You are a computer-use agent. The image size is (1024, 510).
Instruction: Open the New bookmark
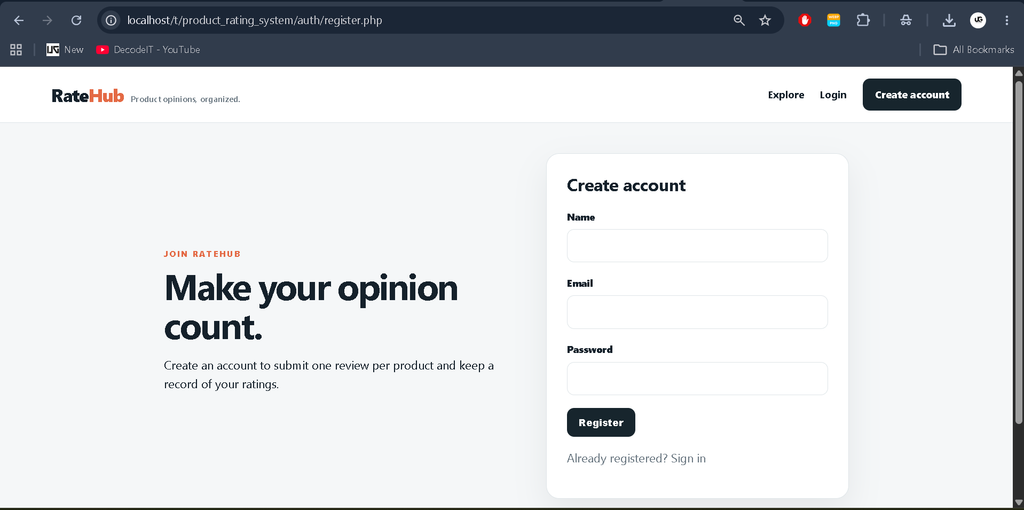[x=65, y=50]
